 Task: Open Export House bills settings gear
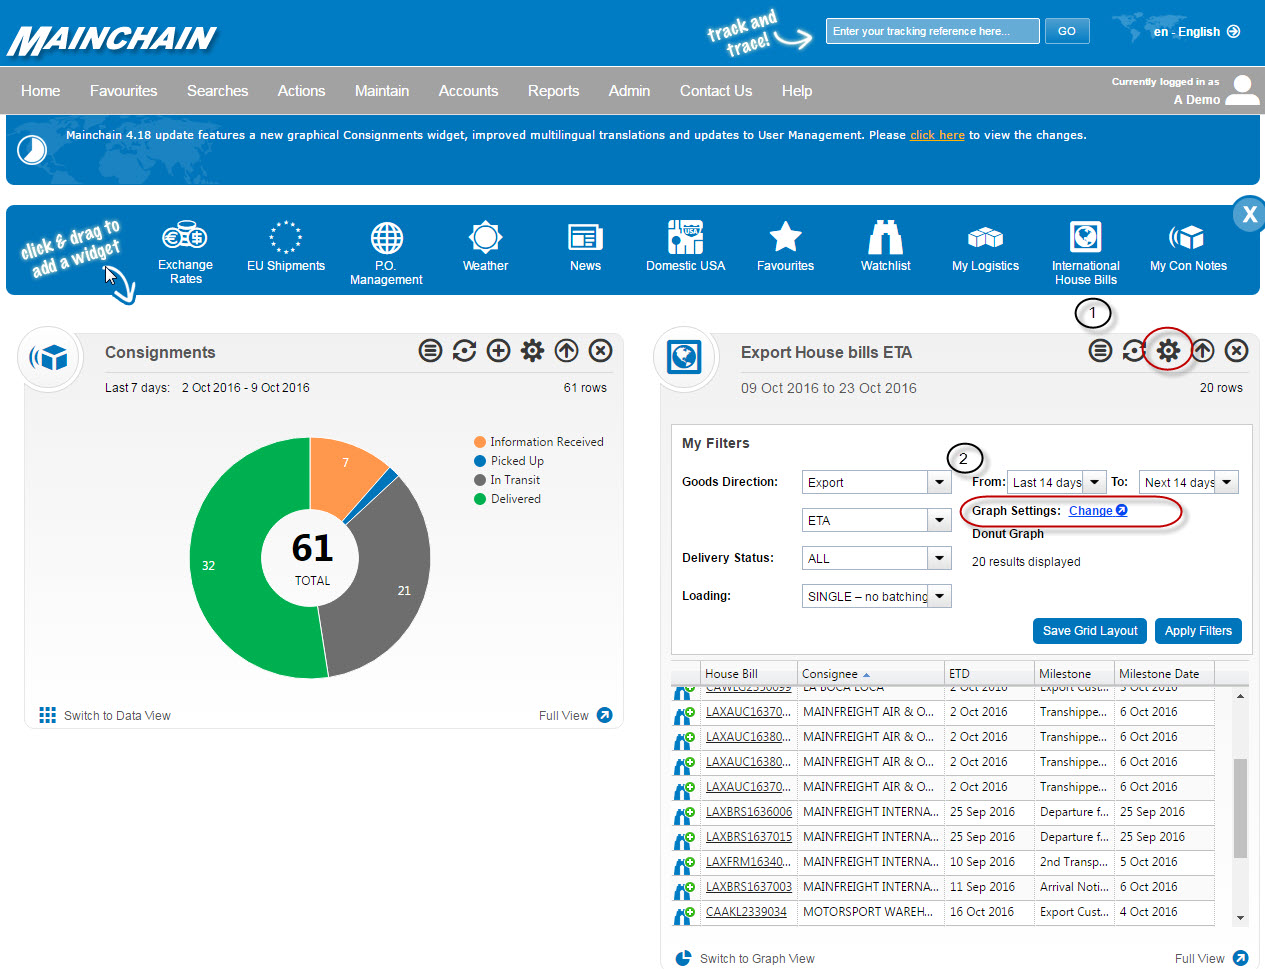[1168, 350]
